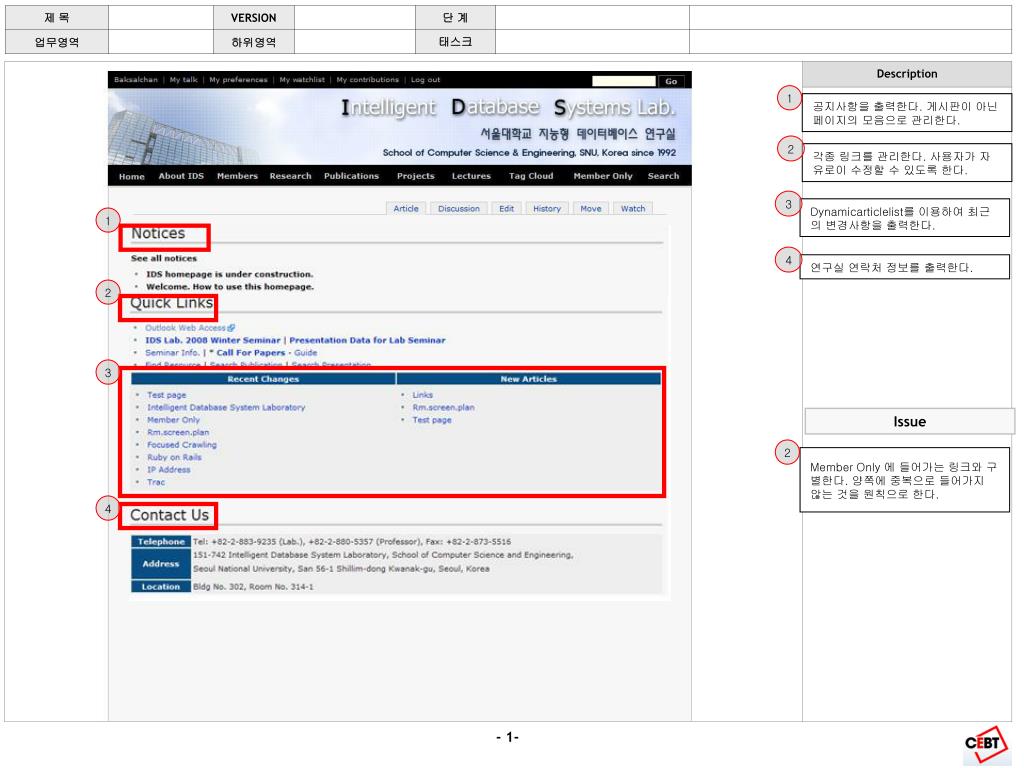The height and width of the screenshot is (768, 1024).
Task: Click the Issue panel header
Action: click(909, 422)
